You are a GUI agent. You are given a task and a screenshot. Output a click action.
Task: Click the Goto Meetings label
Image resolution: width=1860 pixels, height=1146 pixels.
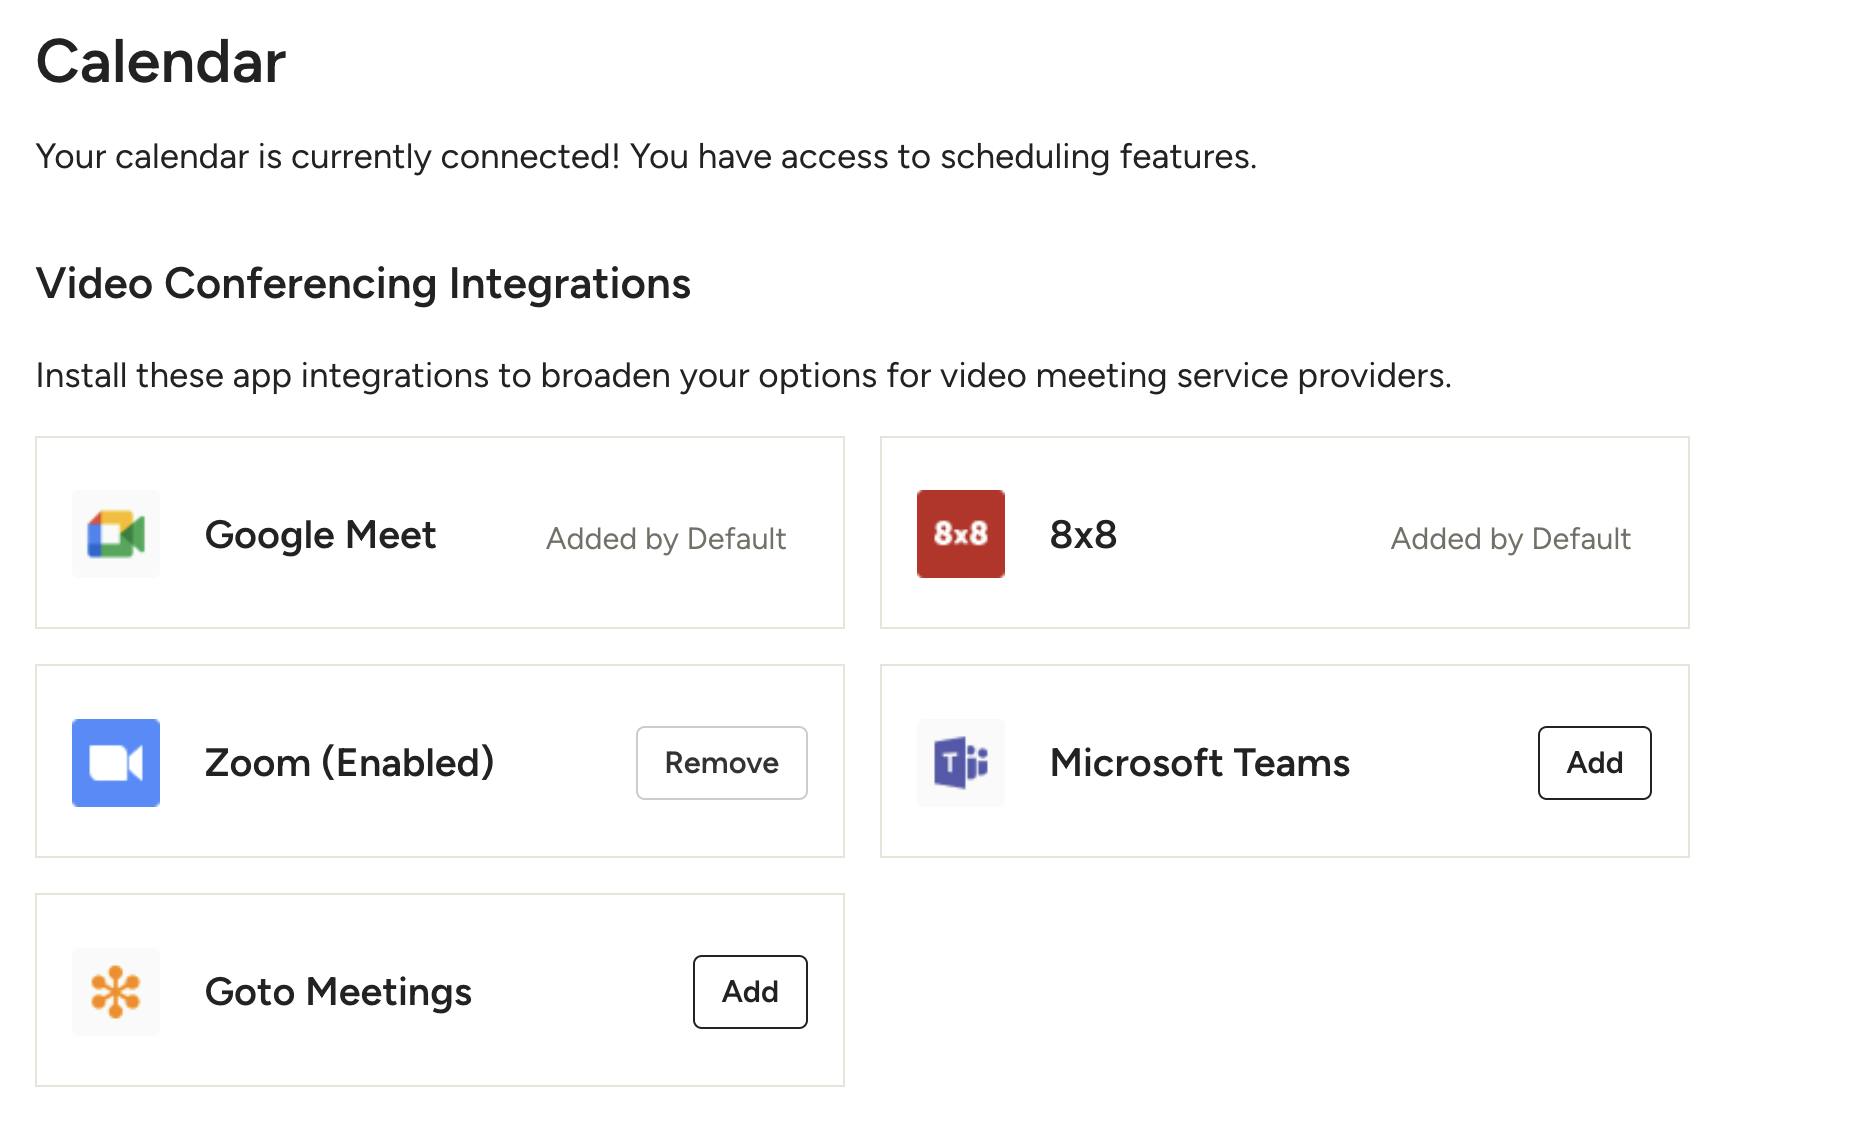[x=338, y=993]
